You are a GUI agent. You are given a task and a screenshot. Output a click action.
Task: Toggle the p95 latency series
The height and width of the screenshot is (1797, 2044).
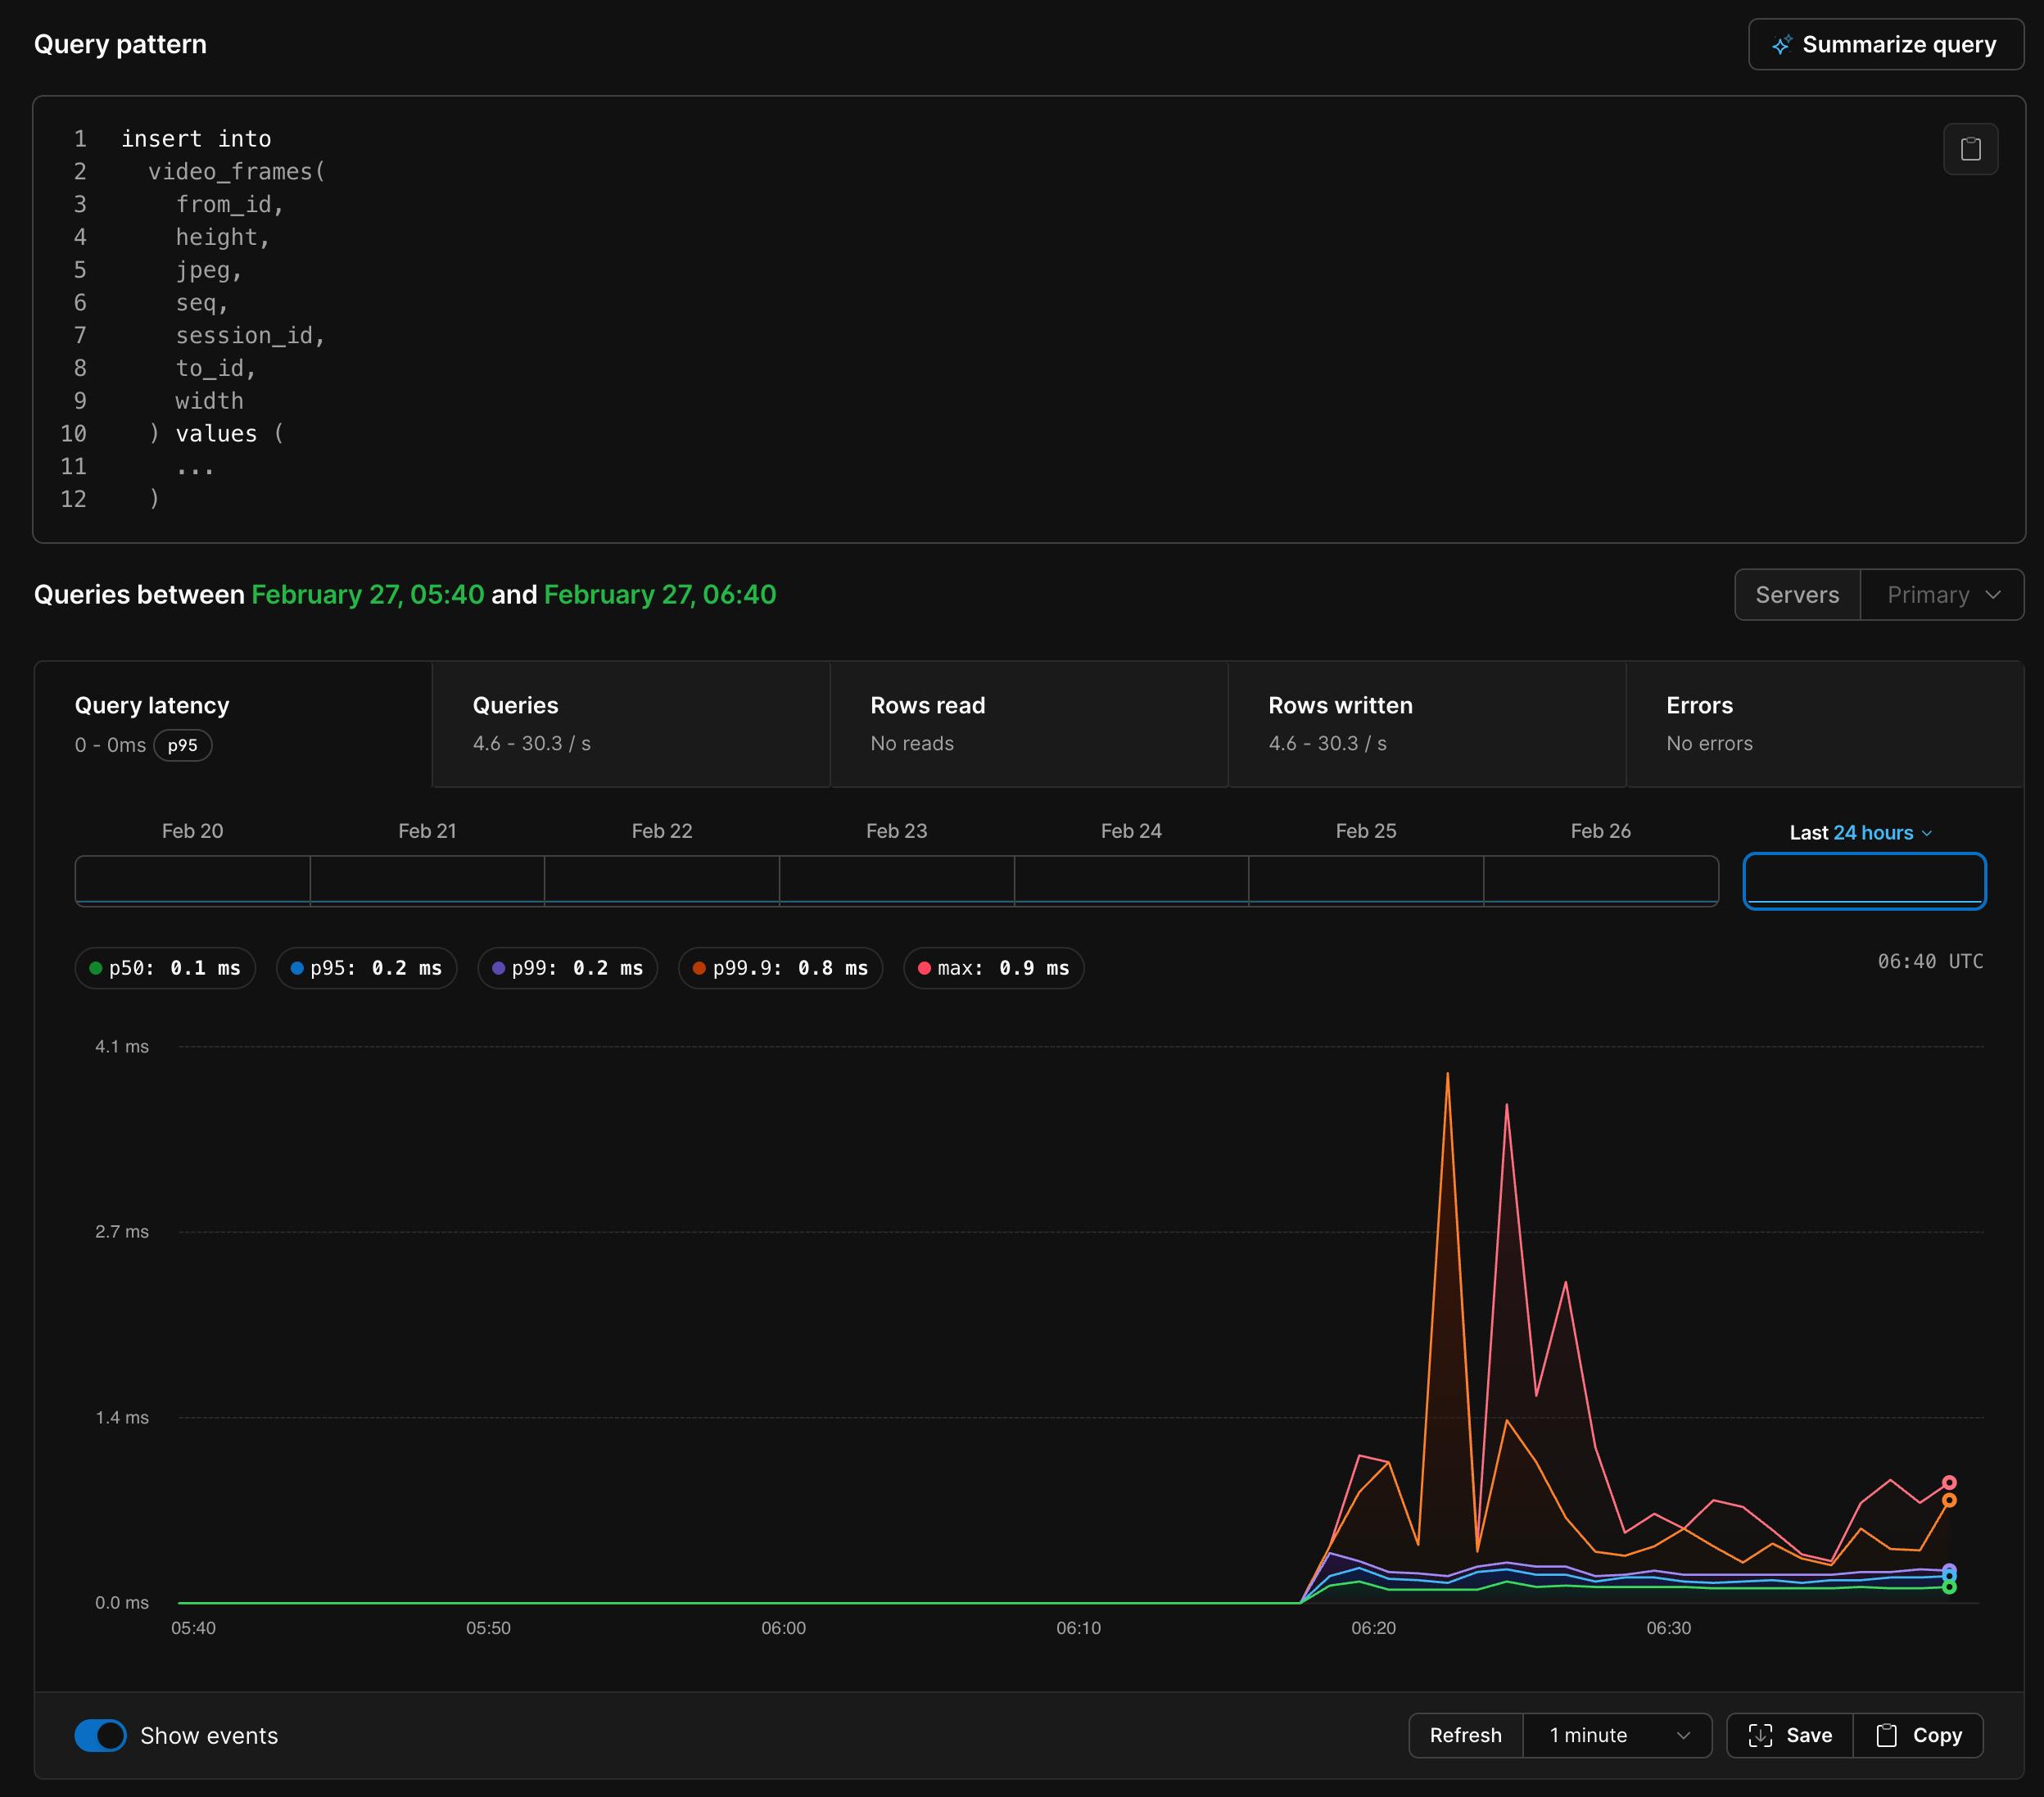click(366, 968)
